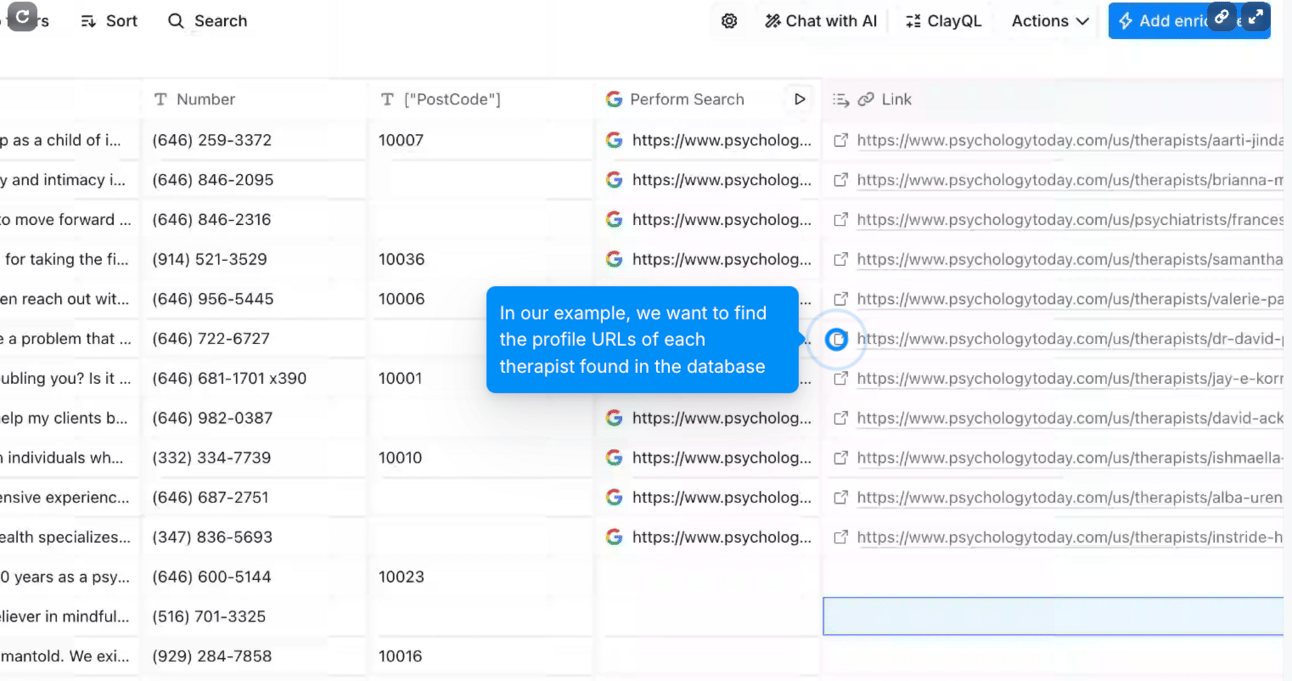1292x681 pixels.
Task: Select search result cell in (646) 259-3372 row
Action: (x=708, y=140)
